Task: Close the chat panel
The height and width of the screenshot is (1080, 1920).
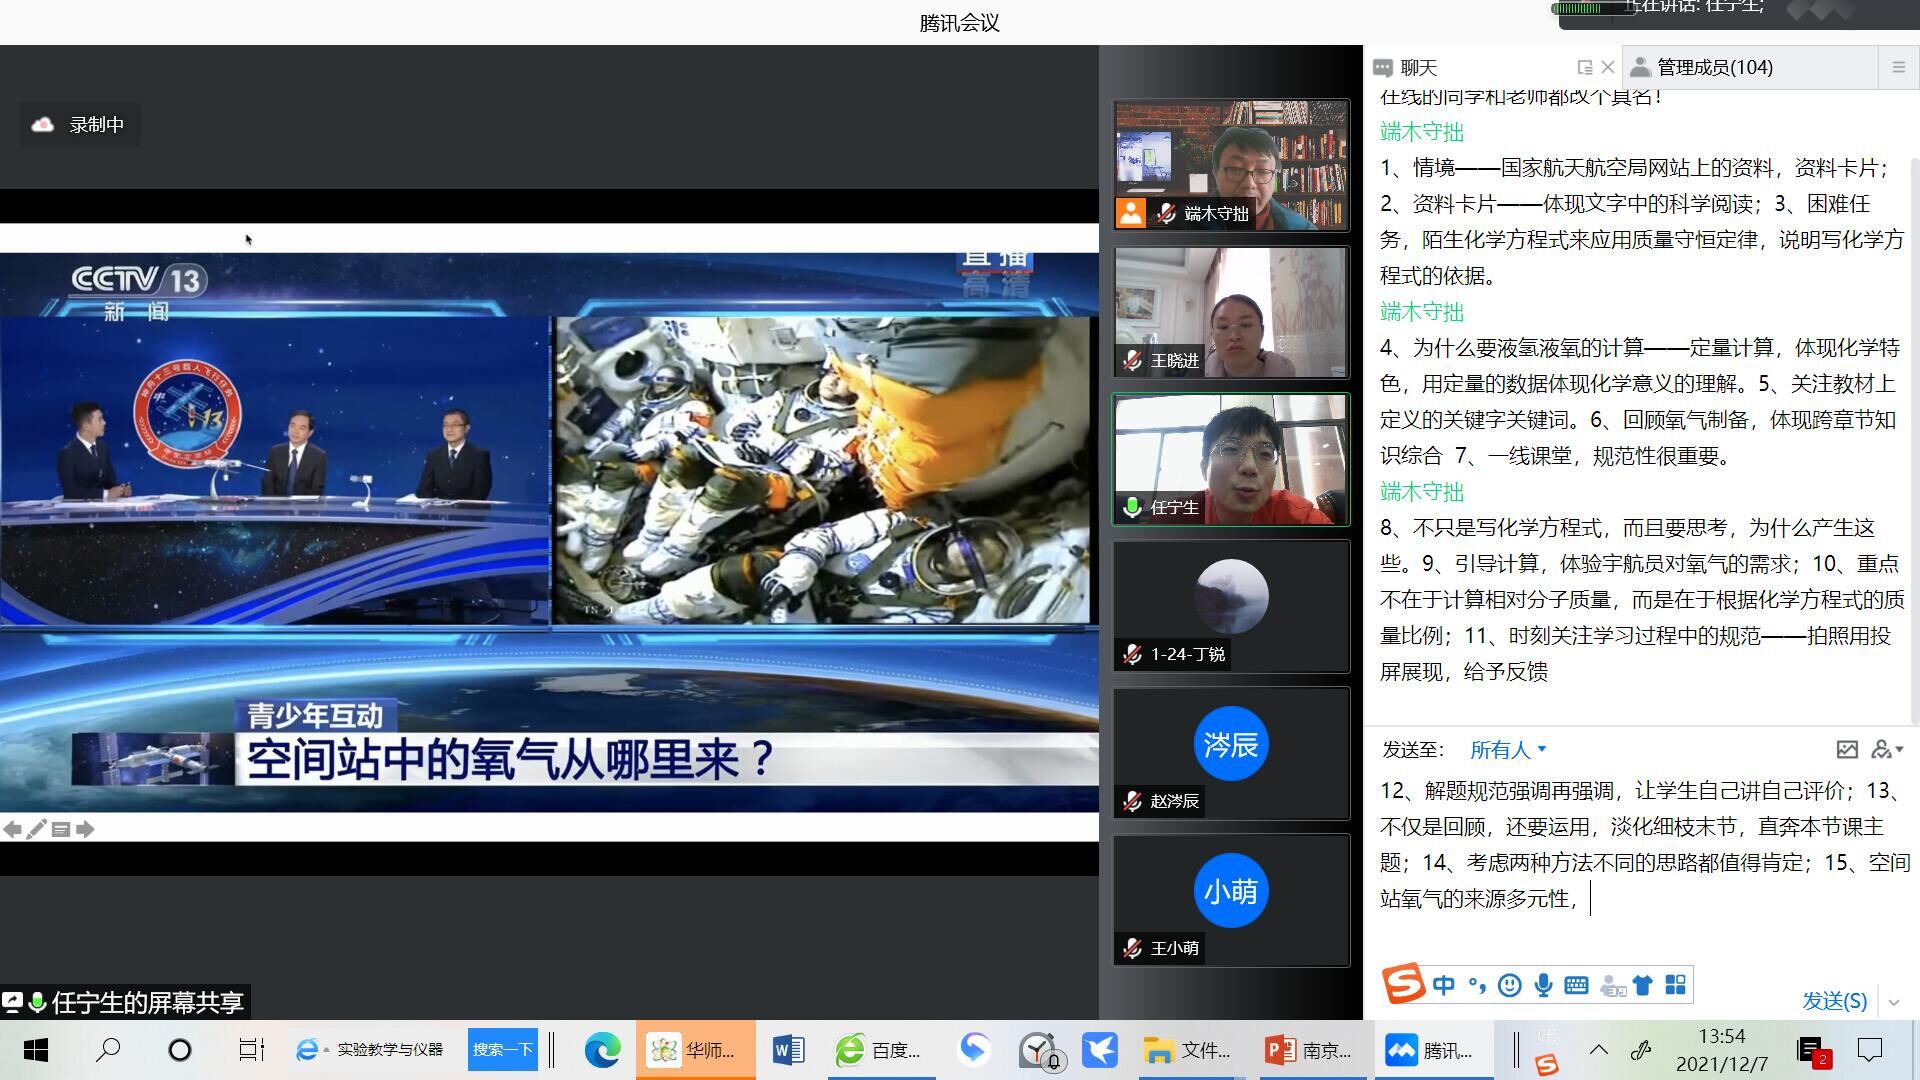Action: pos(1608,67)
